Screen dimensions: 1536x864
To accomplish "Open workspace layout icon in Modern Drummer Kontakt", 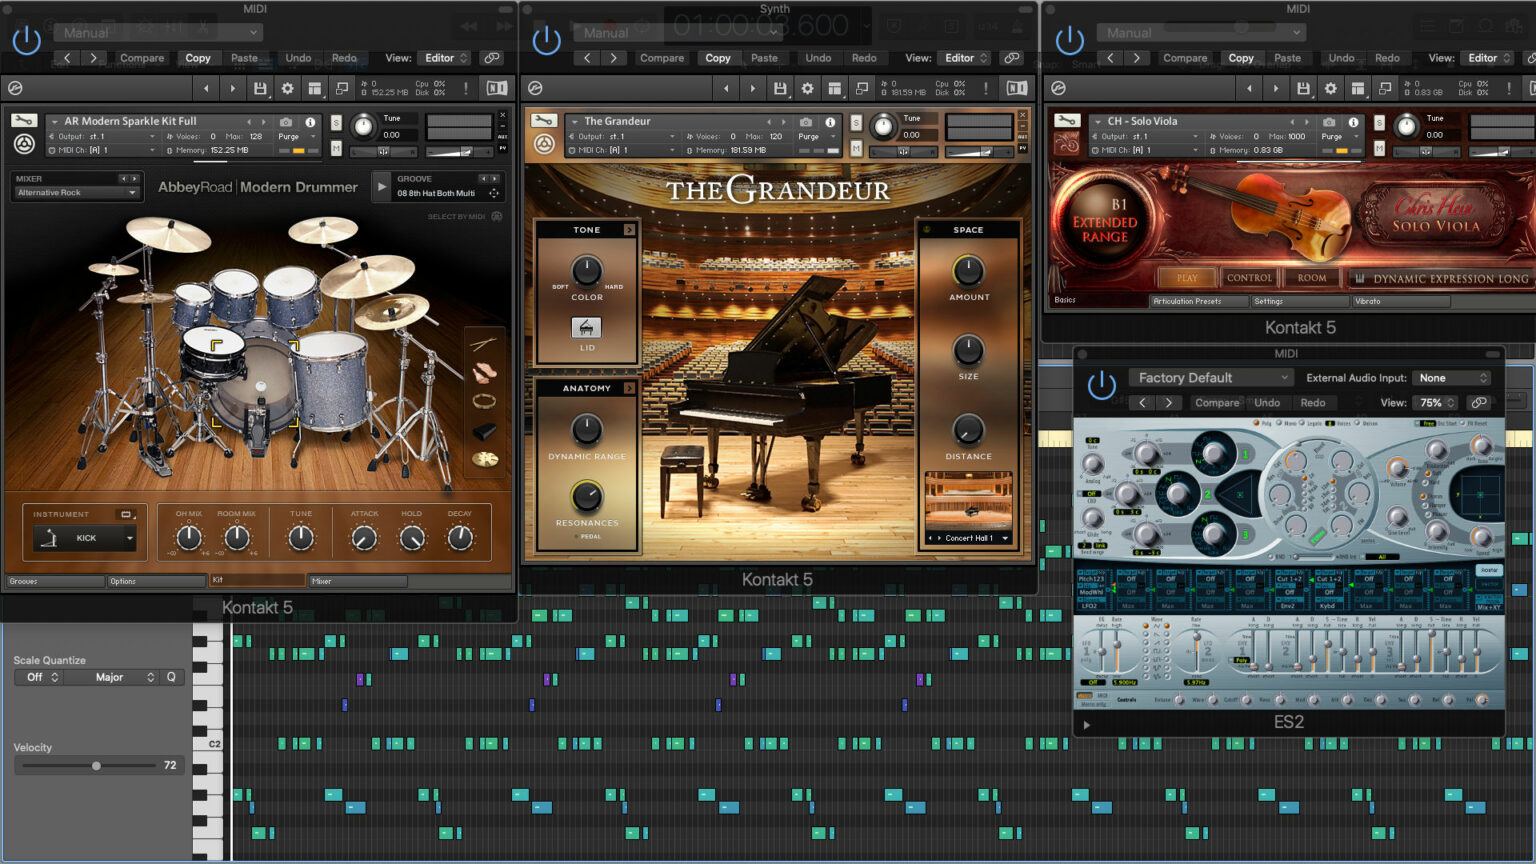I will [x=315, y=88].
